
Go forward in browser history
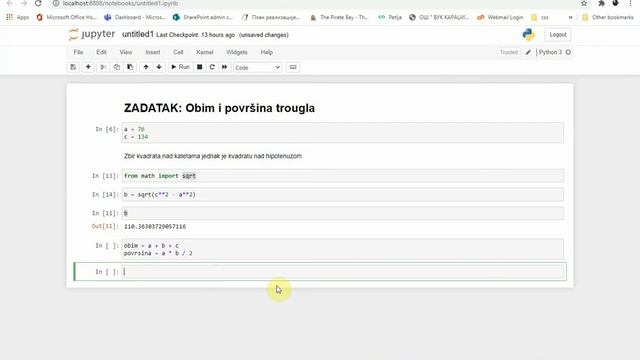click(x=24, y=3)
